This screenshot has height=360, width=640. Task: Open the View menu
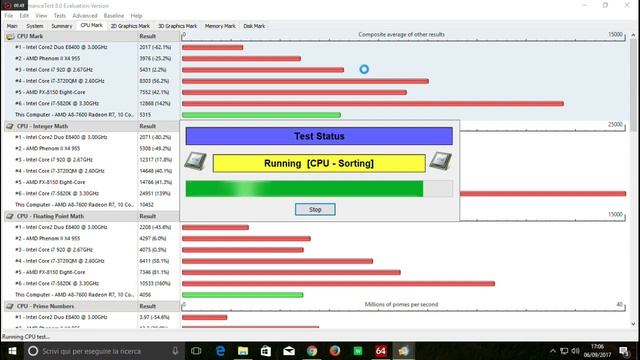coord(41,16)
